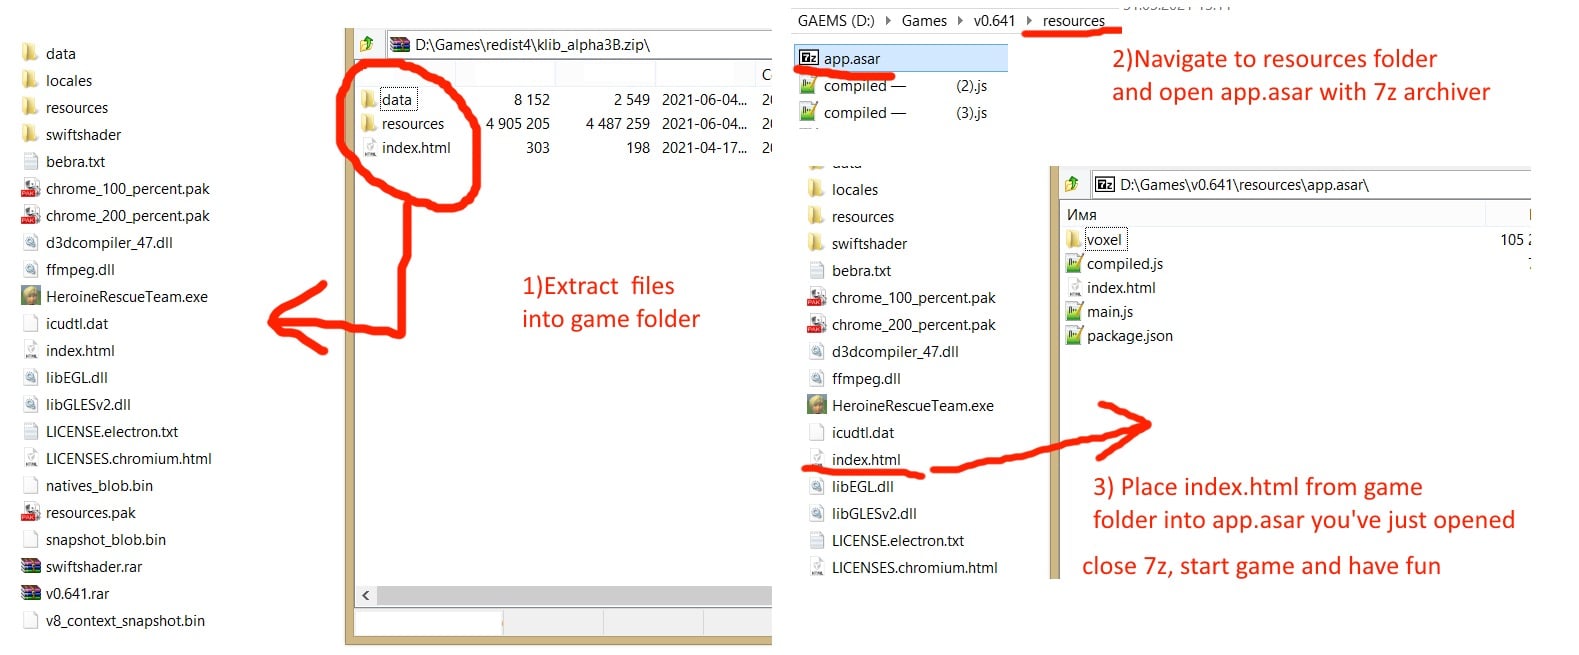
Task: Click the snapshot_blob.bin file icon
Action: coord(31,539)
